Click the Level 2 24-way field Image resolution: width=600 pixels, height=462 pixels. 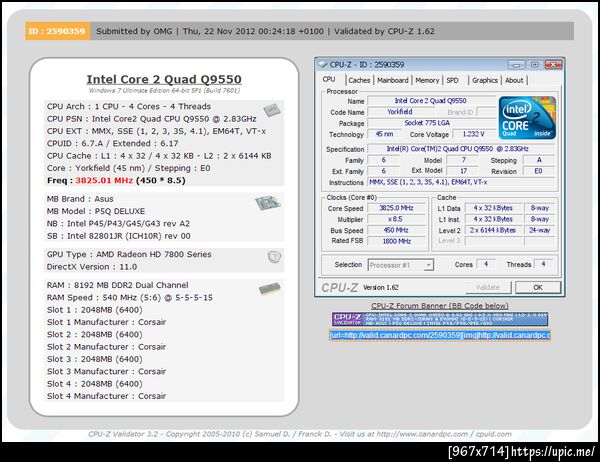click(x=540, y=230)
